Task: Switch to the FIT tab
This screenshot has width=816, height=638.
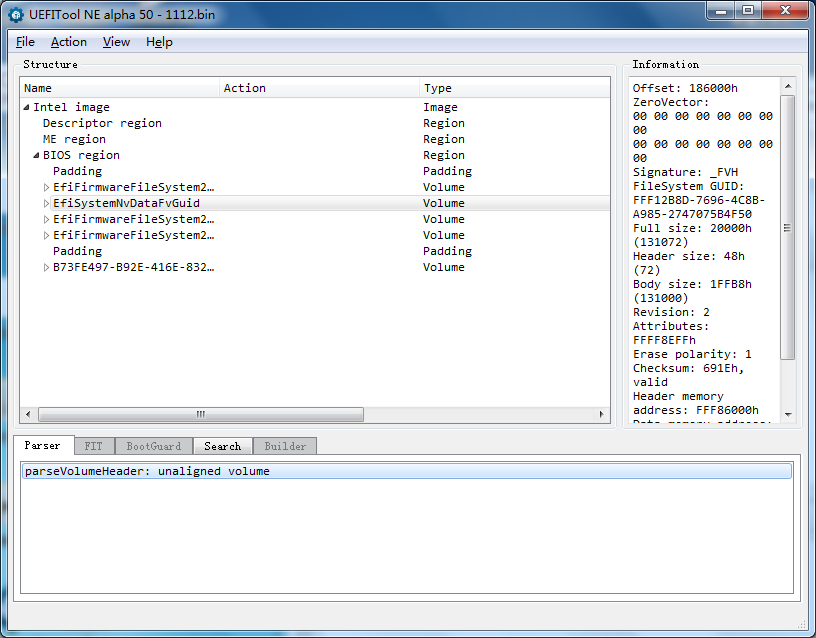Action: click(94, 446)
